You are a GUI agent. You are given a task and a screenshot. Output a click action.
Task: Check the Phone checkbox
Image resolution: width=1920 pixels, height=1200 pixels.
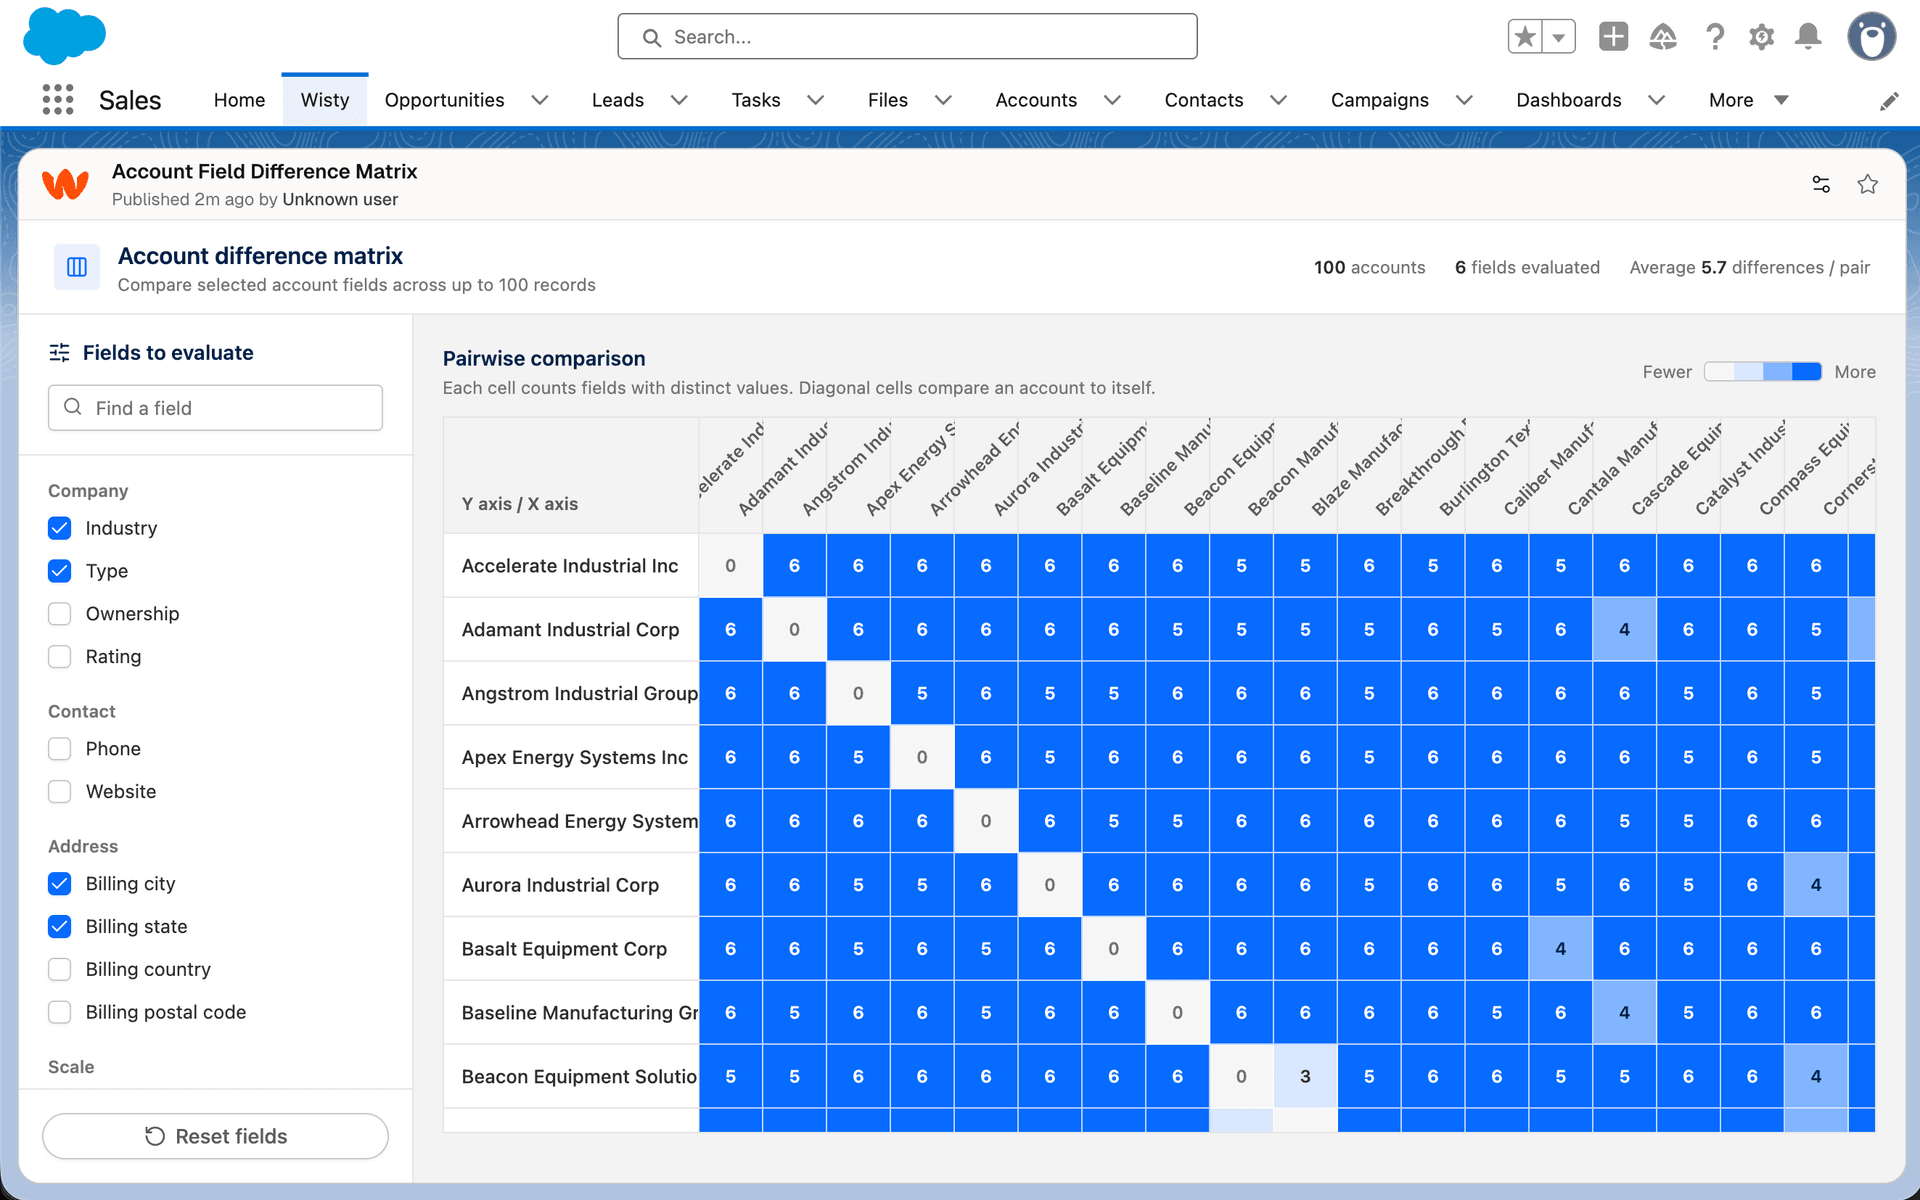click(x=60, y=749)
